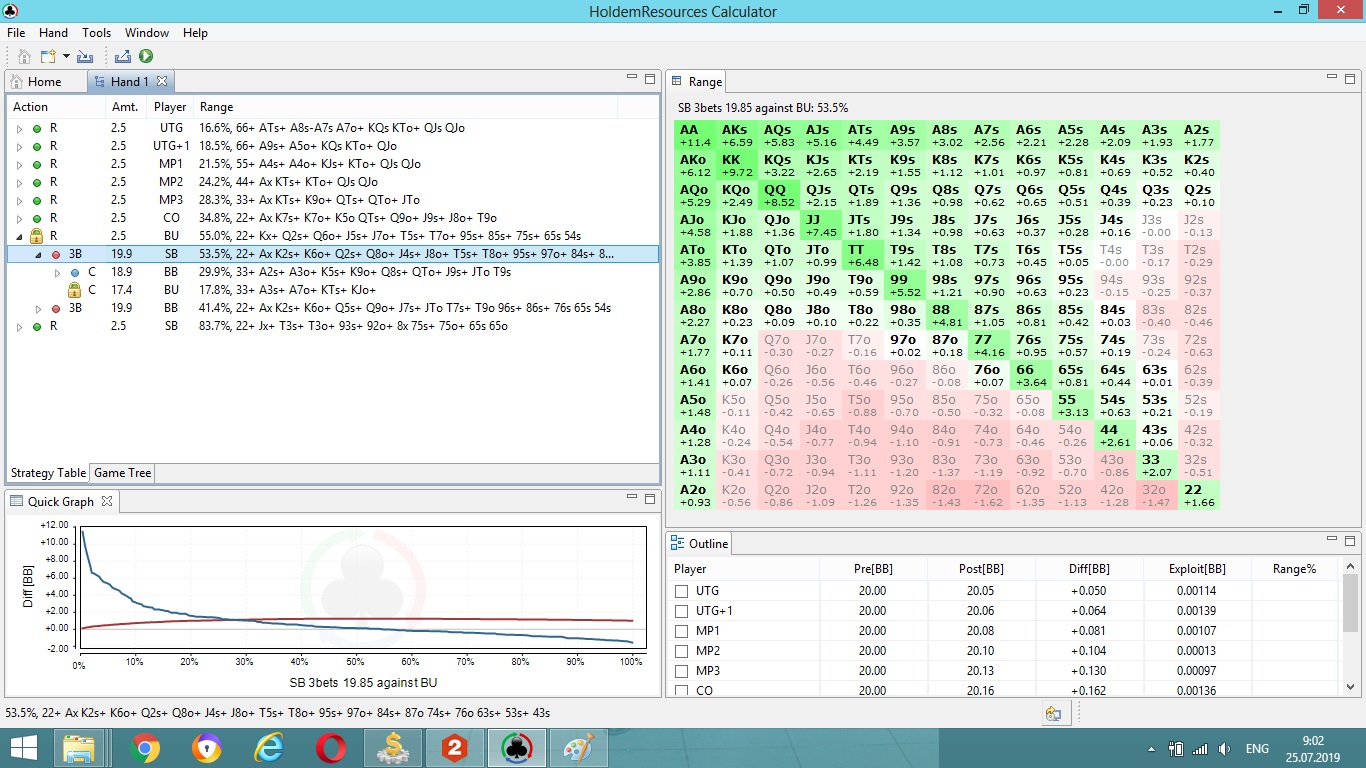Tick the UTG+1 checkbox in Outline

click(x=682, y=611)
